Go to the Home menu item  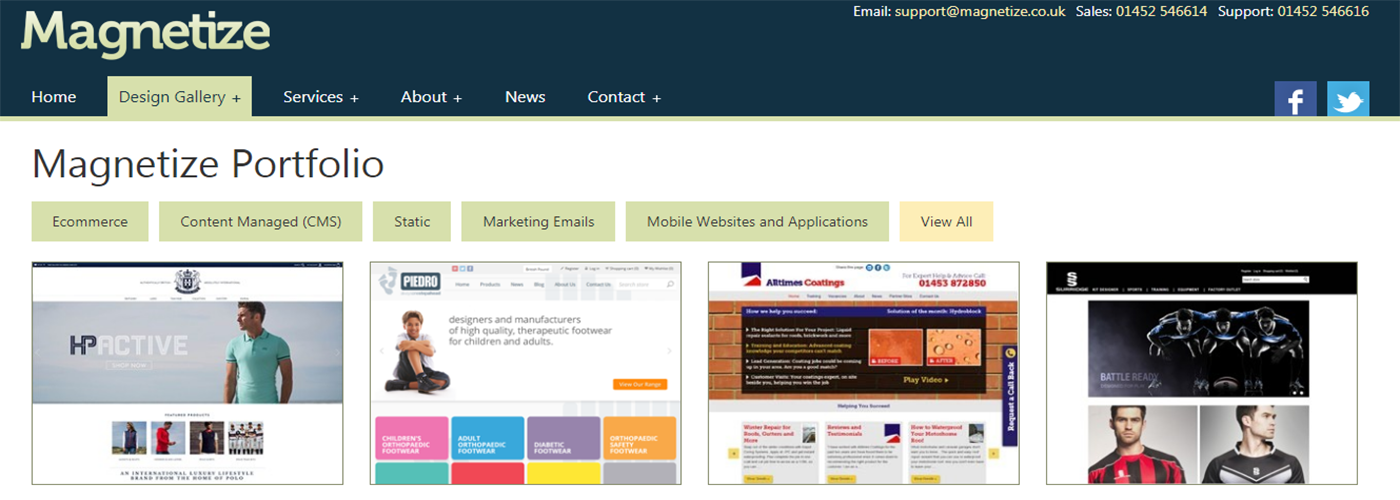tap(54, 97)
